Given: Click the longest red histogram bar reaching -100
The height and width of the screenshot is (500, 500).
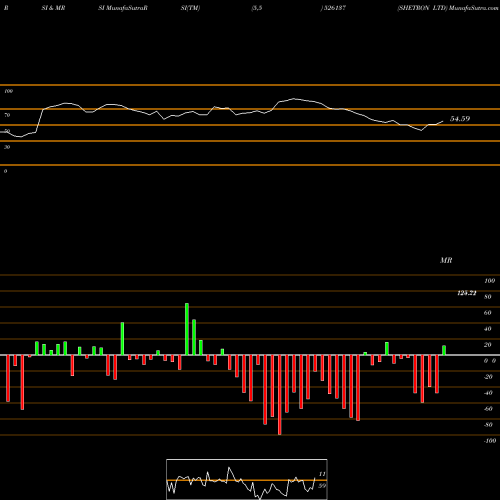Looking at the screenshot, I should [x=279, y=395].
